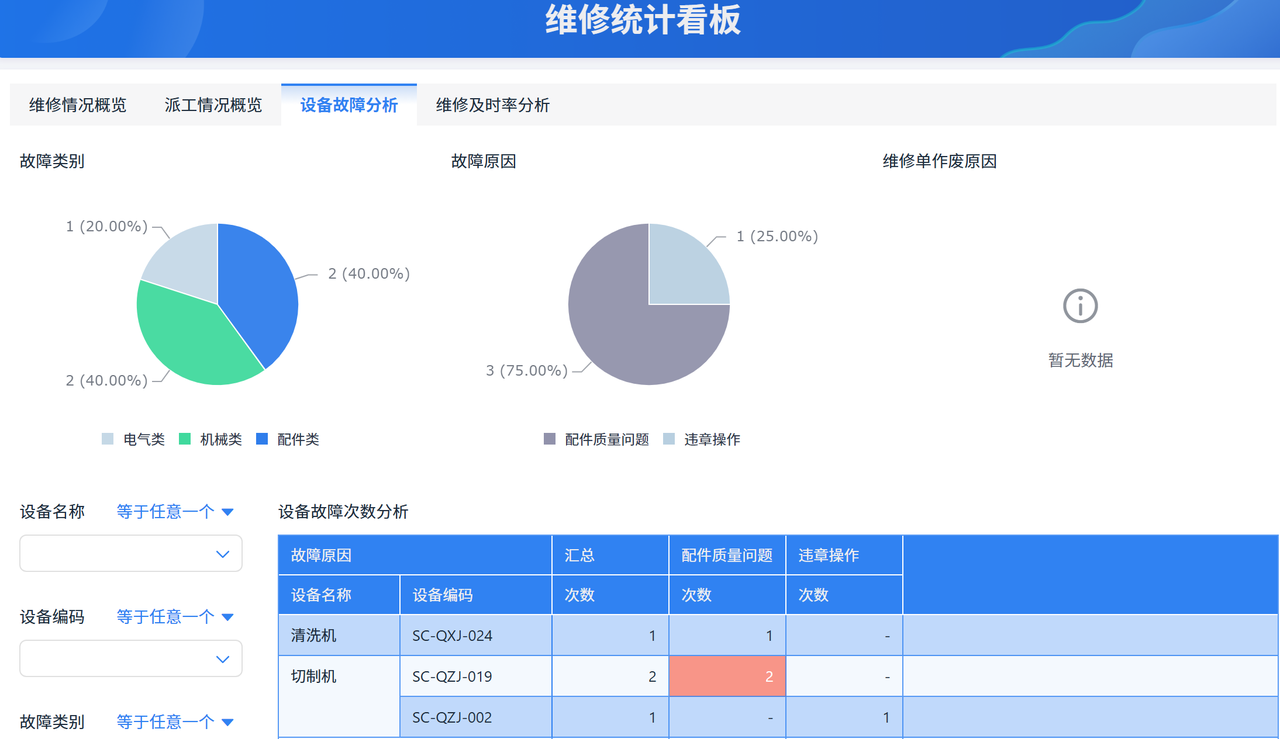The width and height of the screenshot is (1280, 739).
Task: Click the 设备编码 column header in table
Action: tap(475, 595)
